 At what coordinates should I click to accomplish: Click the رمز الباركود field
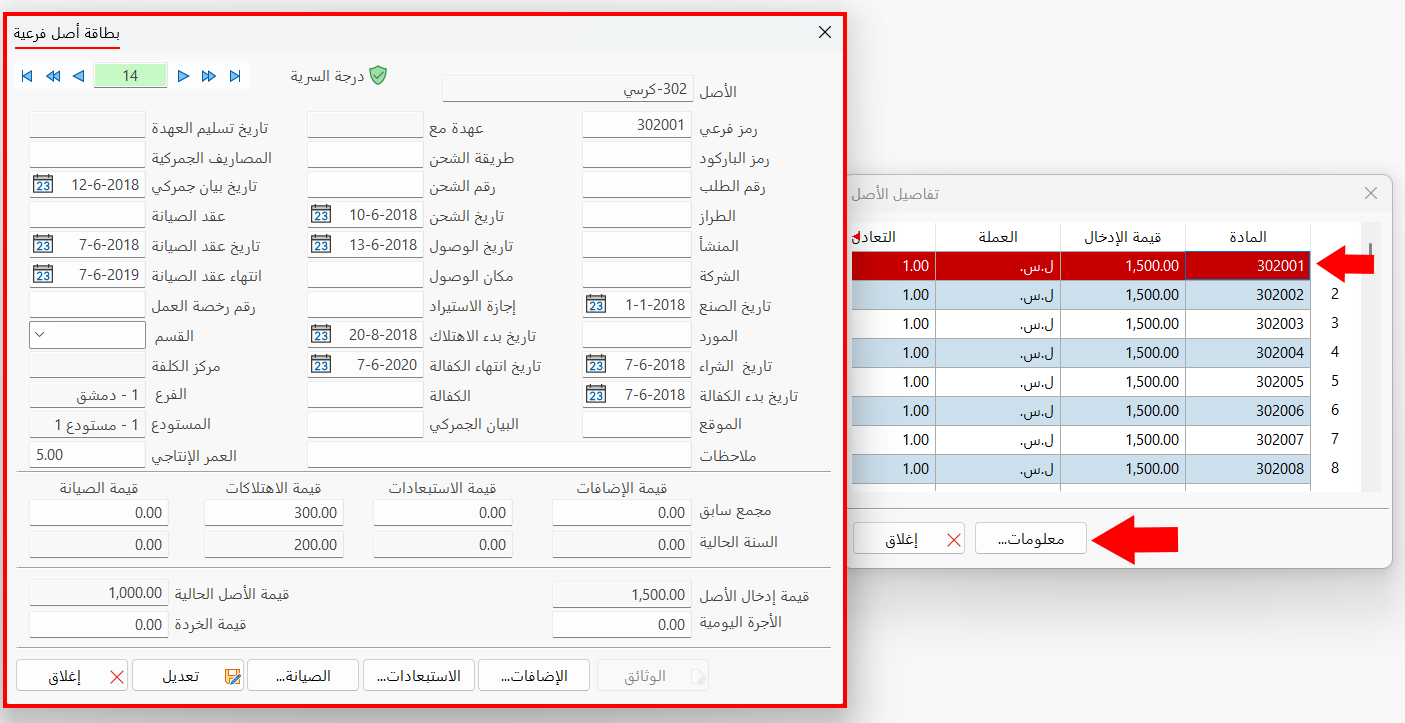637,155
